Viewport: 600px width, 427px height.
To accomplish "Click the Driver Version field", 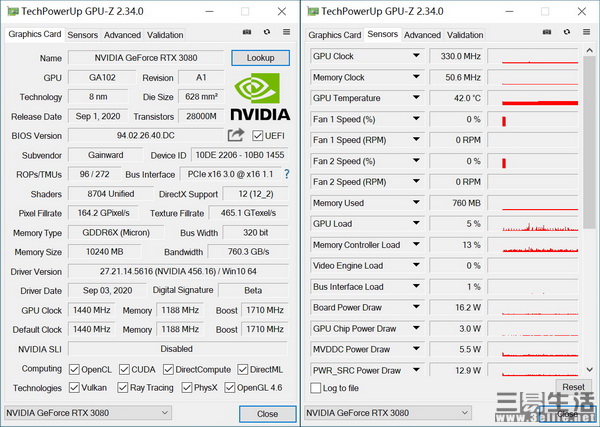I will [178, 271].
